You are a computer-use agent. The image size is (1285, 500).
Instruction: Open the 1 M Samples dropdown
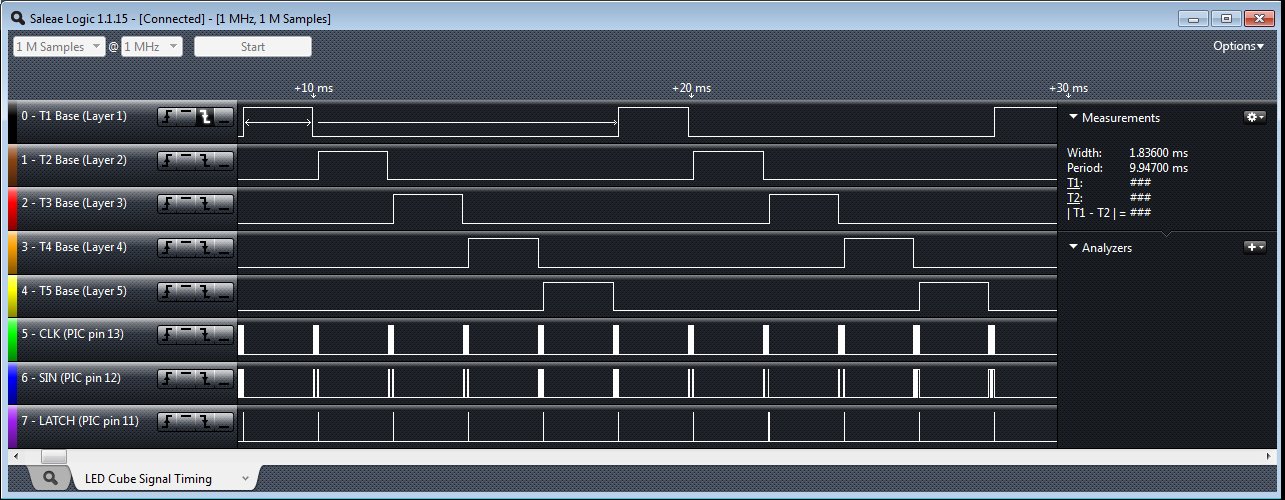click(x=59, y=47)
